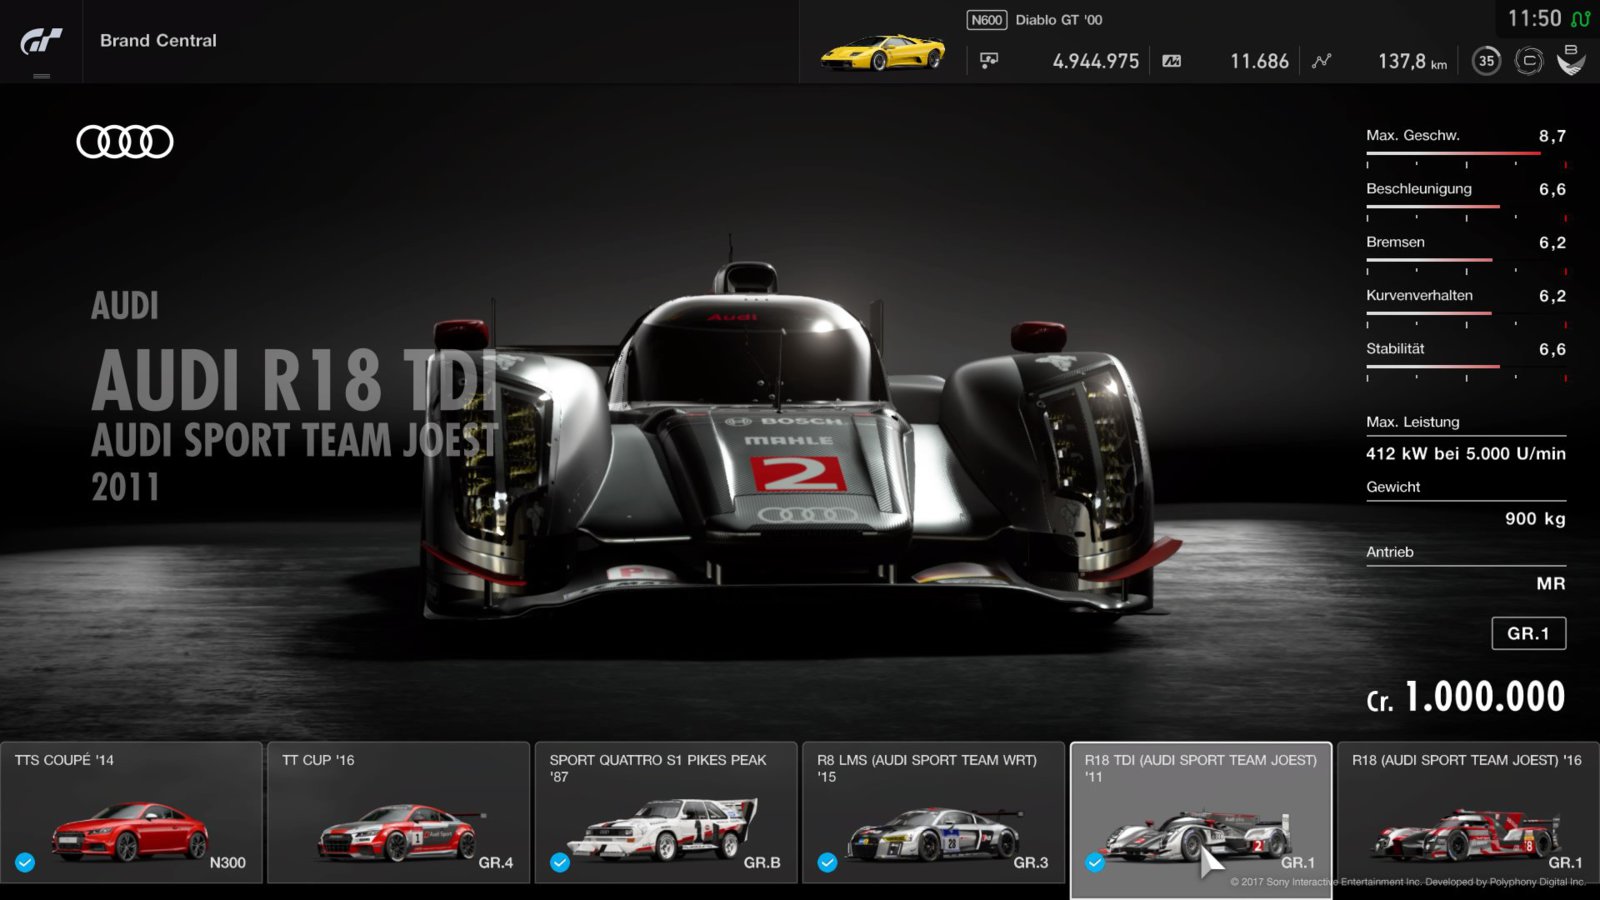Click the distance driven graph icon
This screenshot has height=900, width=1600.
(x=1322, y=61)
